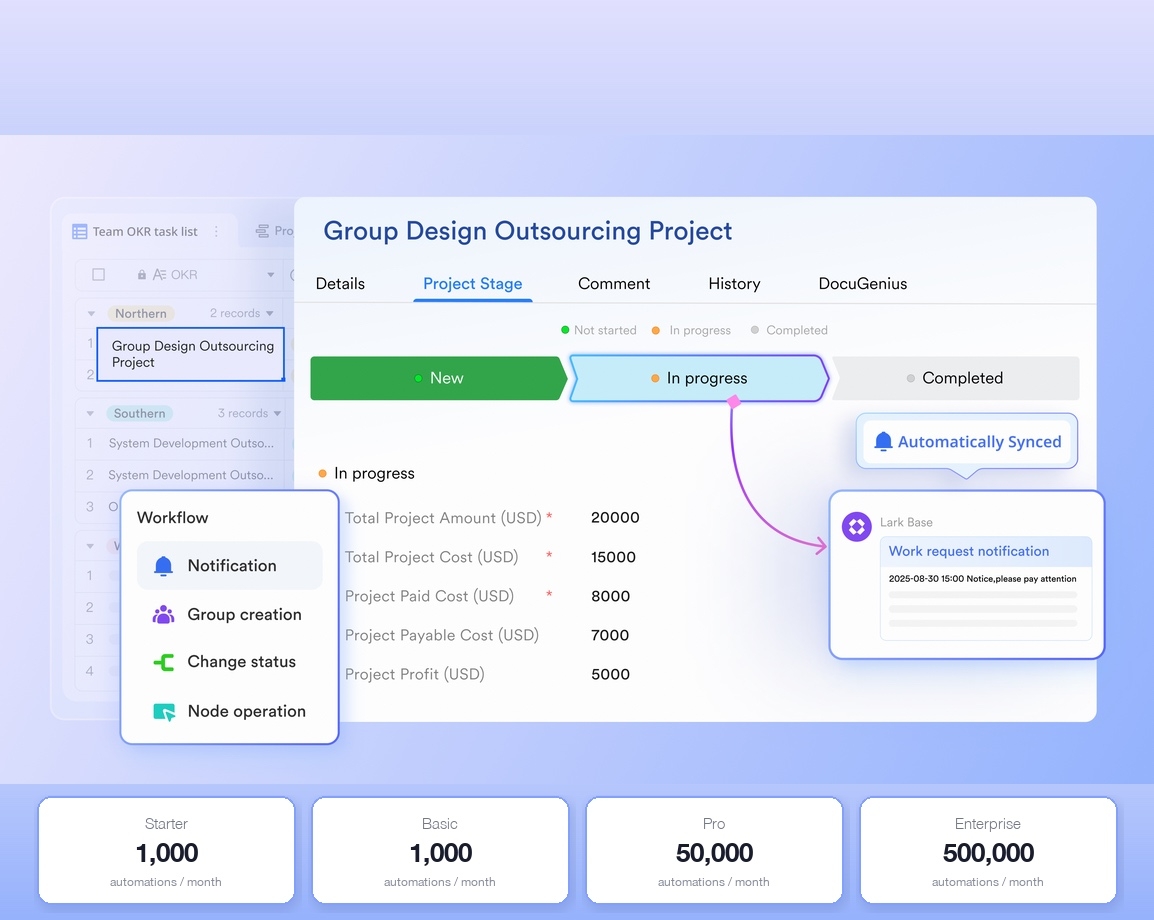The height and width of the screenshot is (920, 1154).
Task: Open the OKR column dropdown arrow
Action: coord(271,275)
